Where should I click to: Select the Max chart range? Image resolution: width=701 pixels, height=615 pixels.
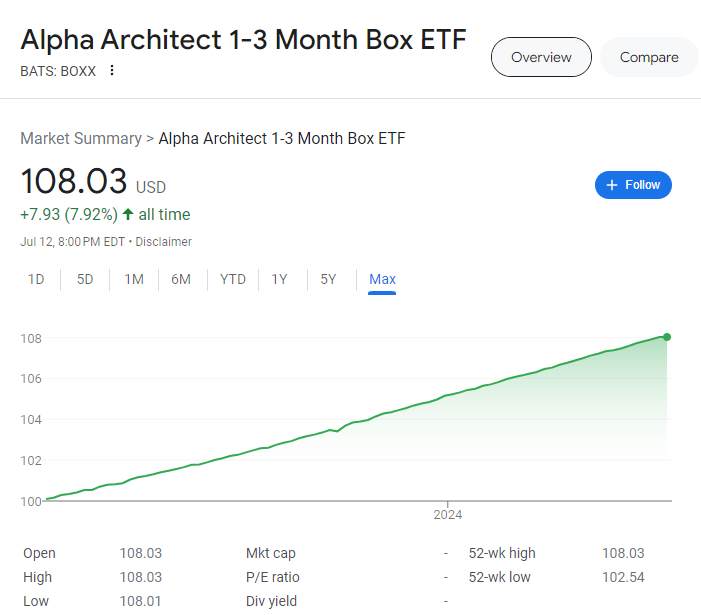[x=382, y=279]
